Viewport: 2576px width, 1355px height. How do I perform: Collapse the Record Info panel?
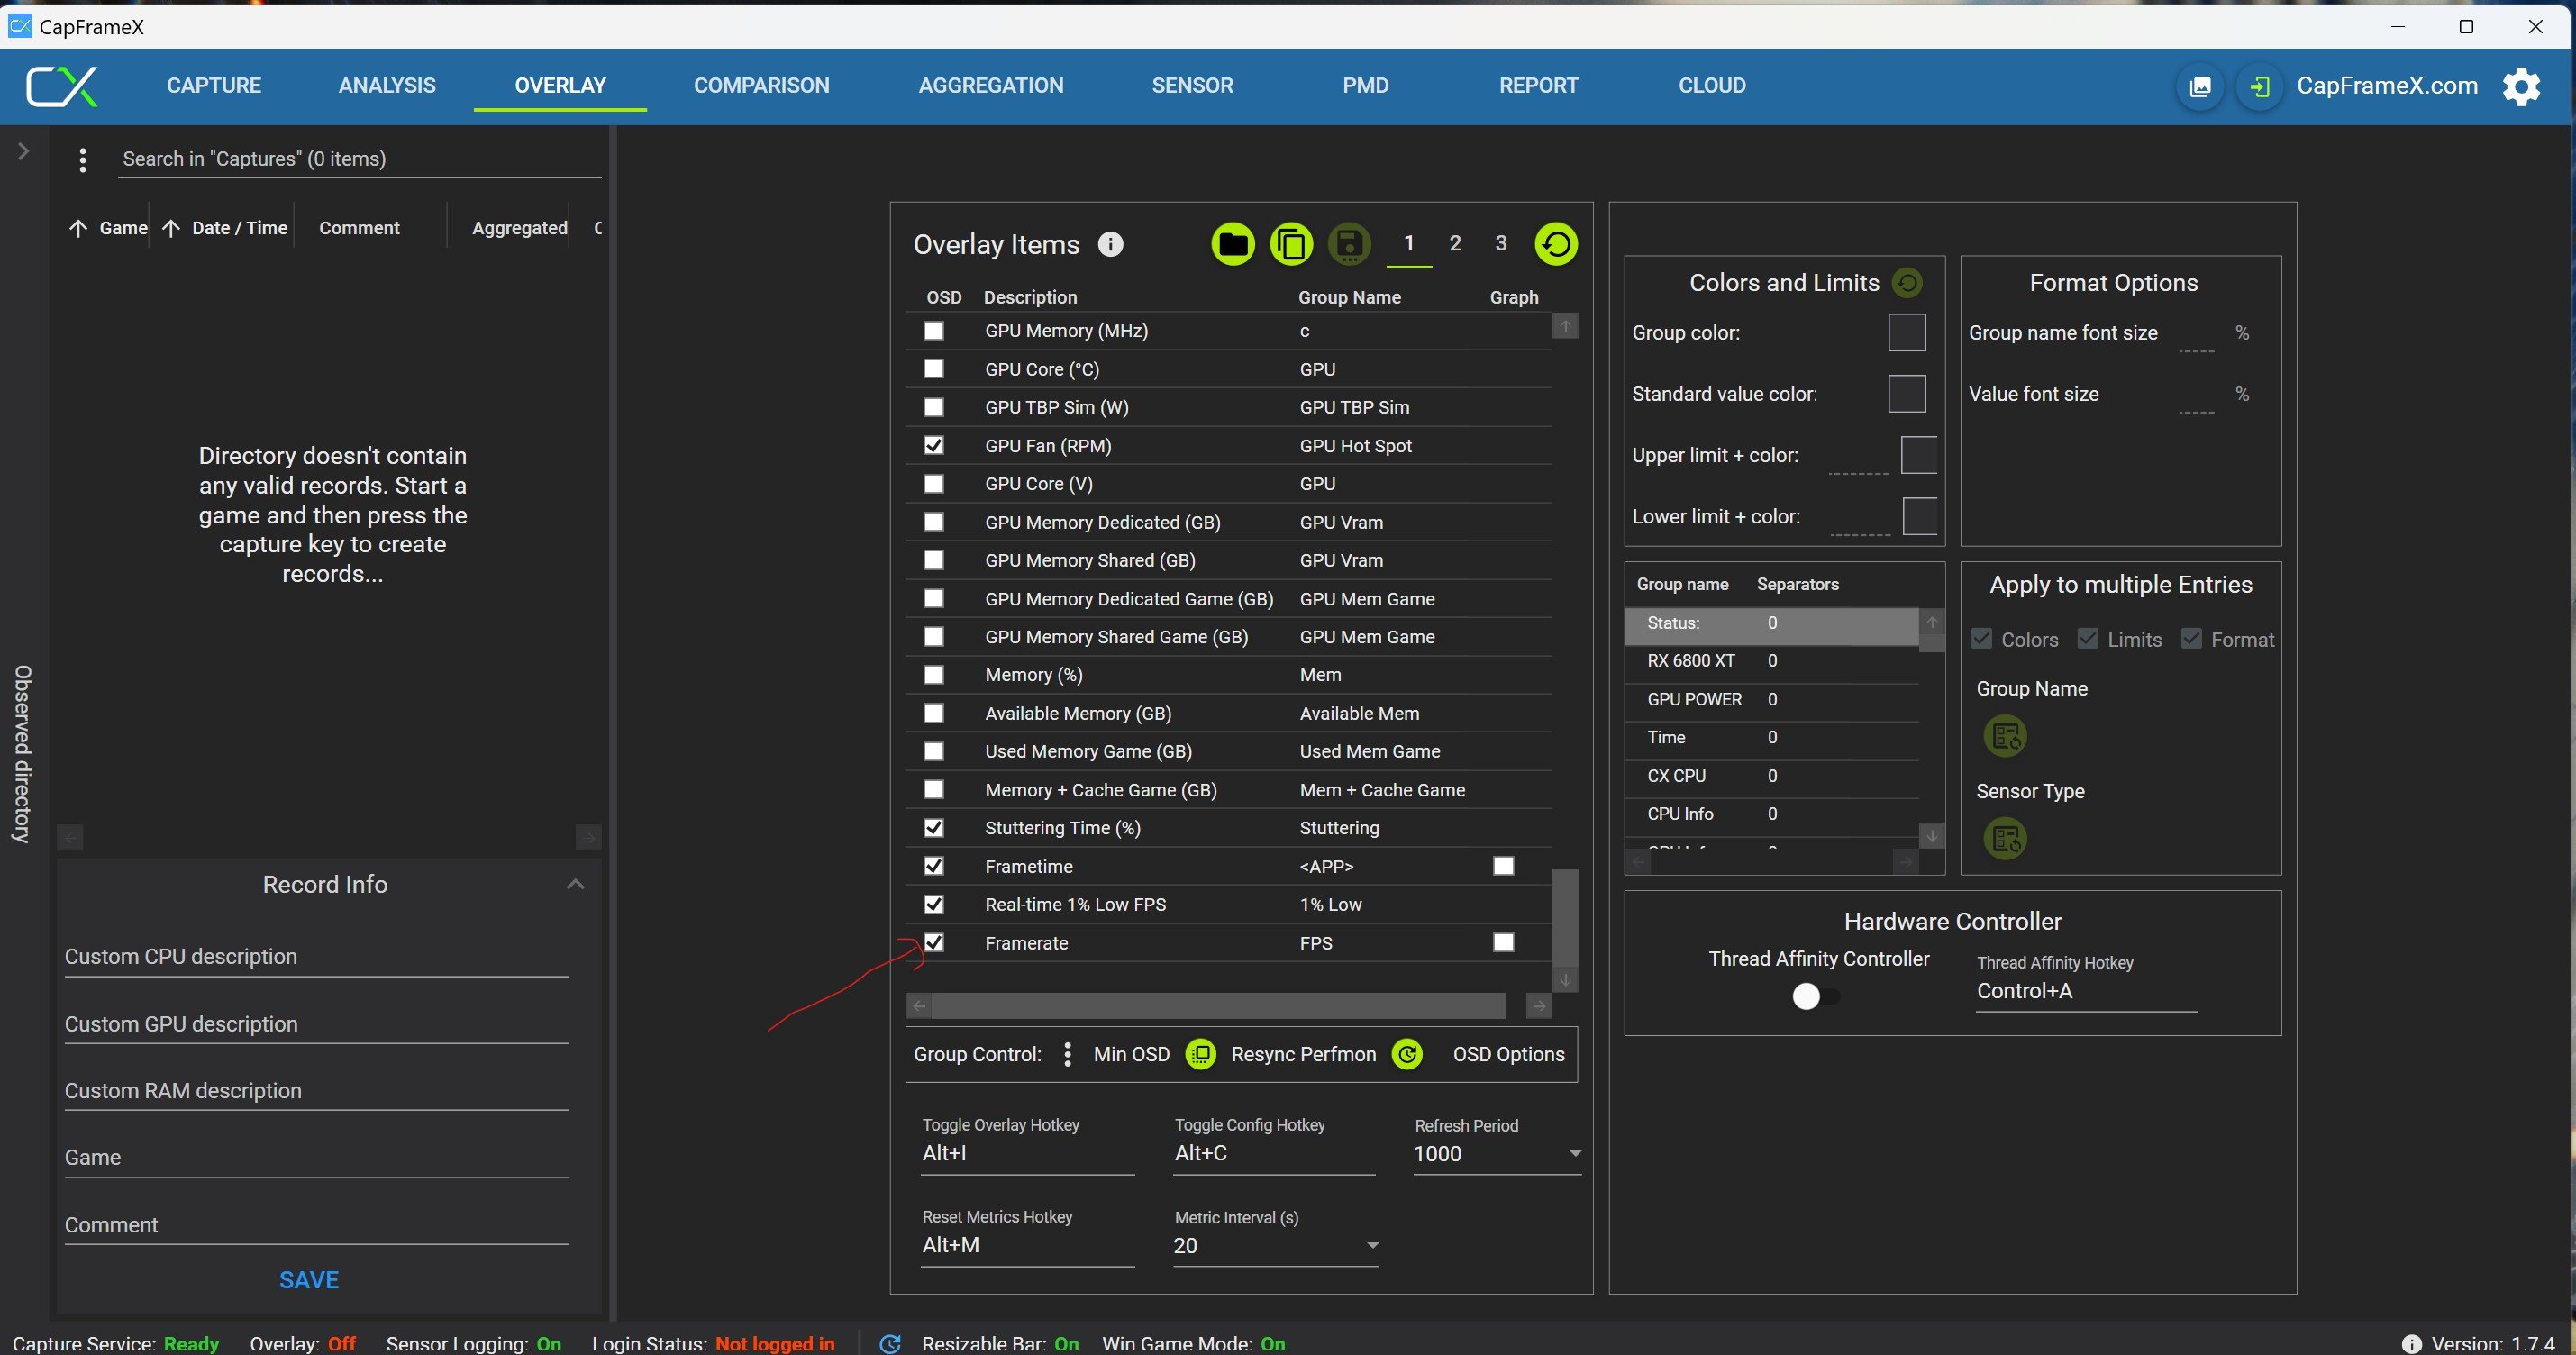[575, 884]
